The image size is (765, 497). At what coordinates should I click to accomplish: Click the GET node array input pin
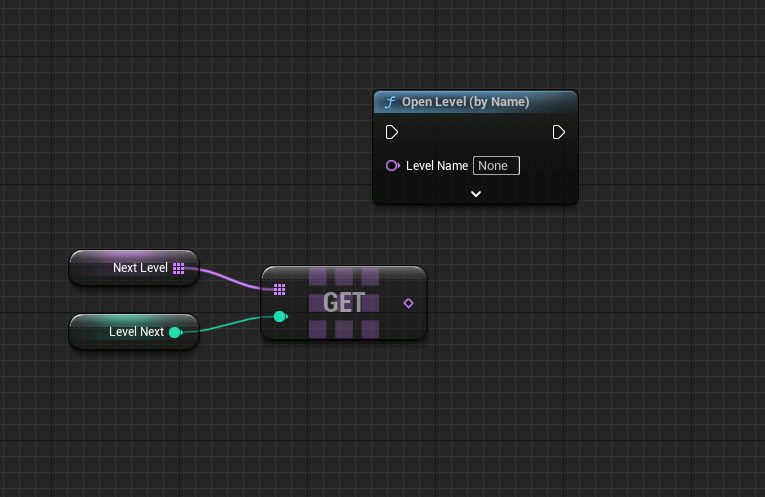coord(280,290)
